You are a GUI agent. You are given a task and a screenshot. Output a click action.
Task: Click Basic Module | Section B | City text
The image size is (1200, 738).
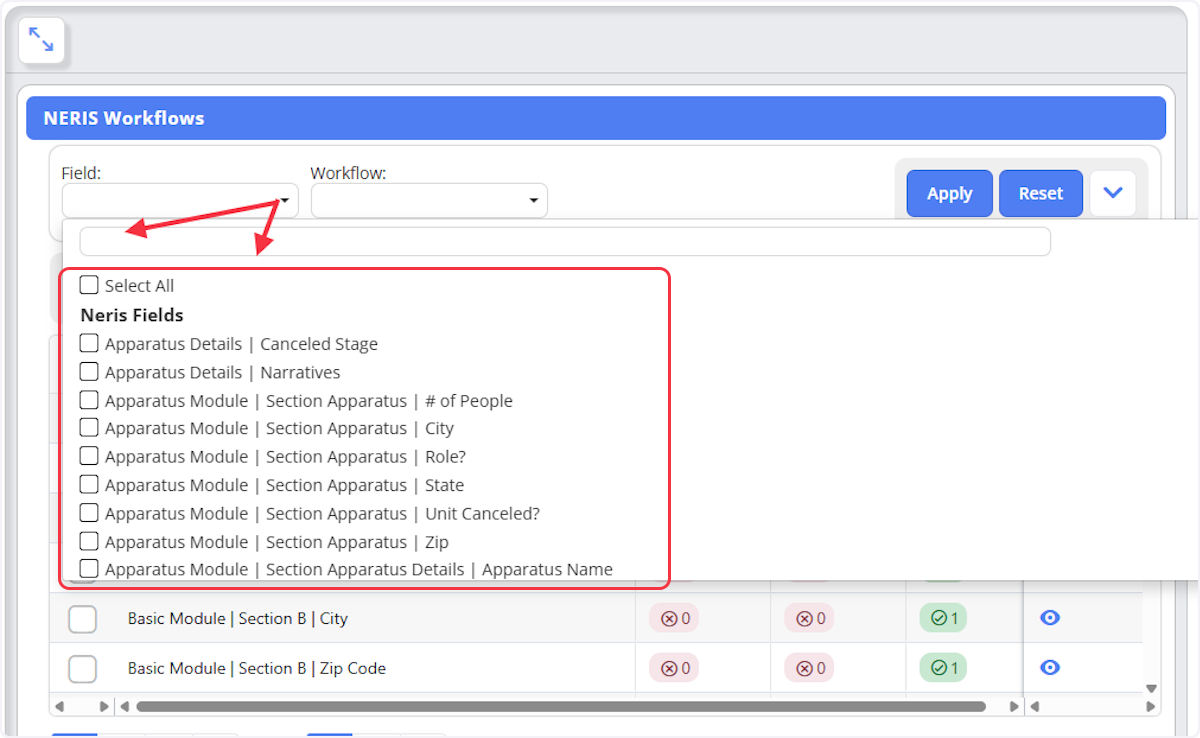238,618
